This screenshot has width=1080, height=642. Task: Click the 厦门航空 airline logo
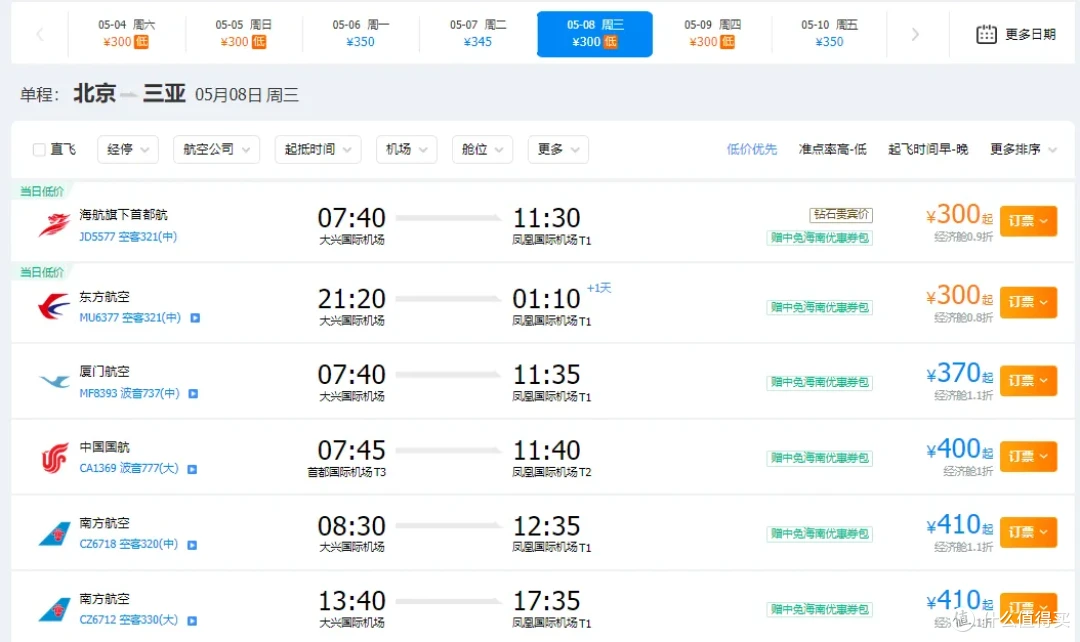tap(54, 381)
